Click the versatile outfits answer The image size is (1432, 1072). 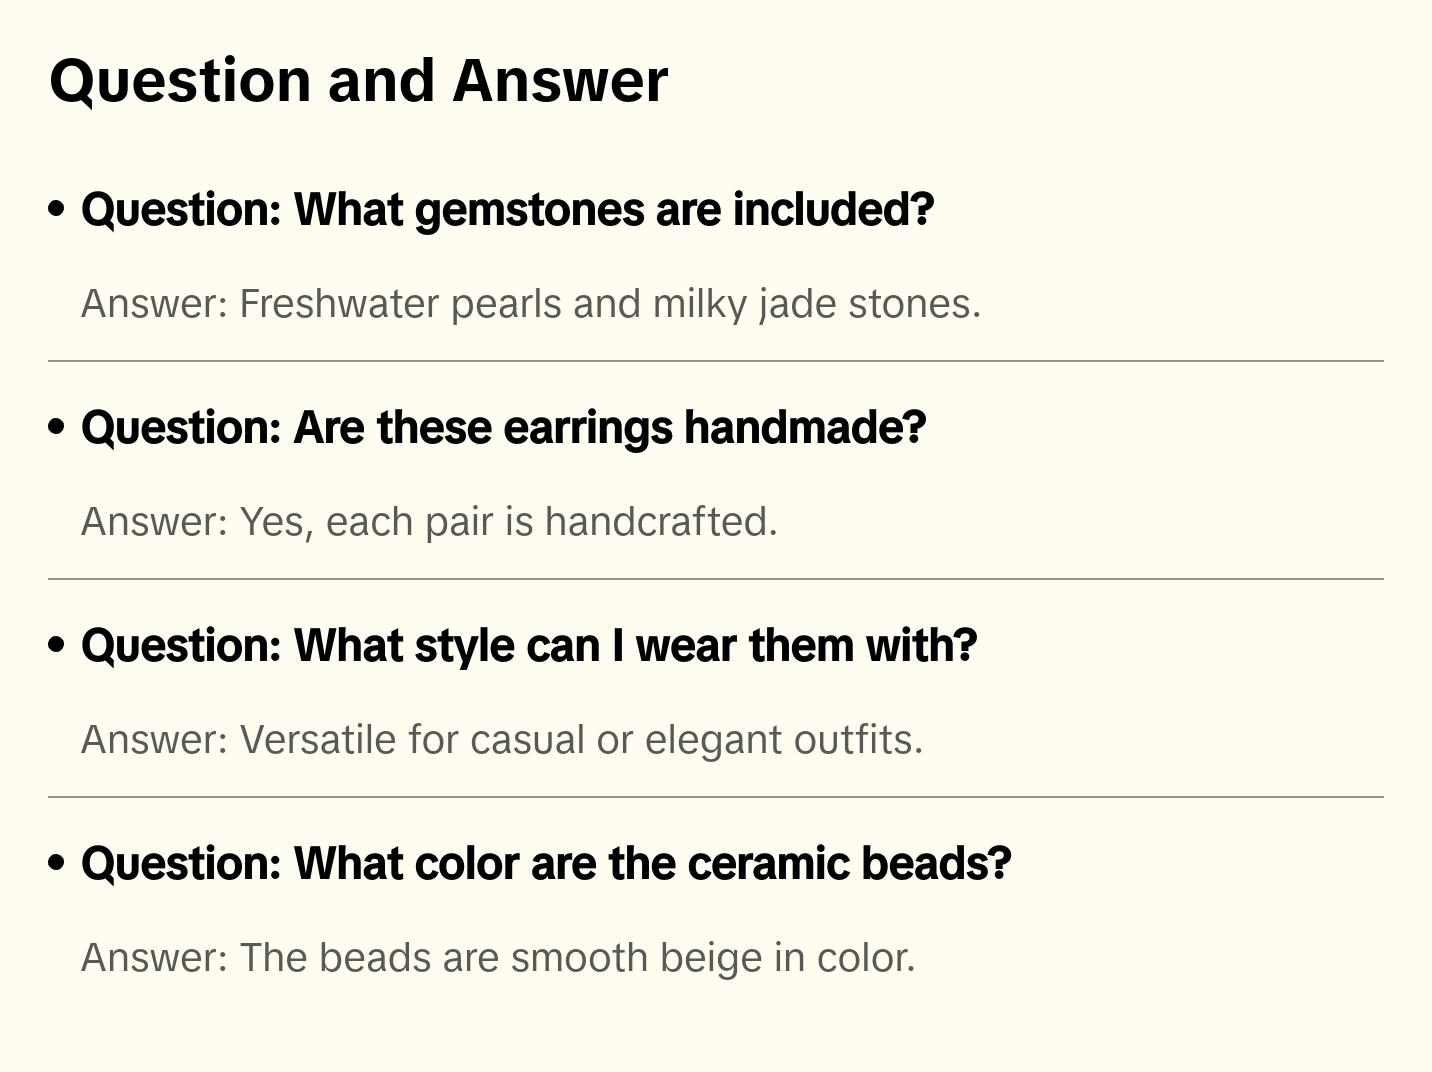[x=501, y=740]
